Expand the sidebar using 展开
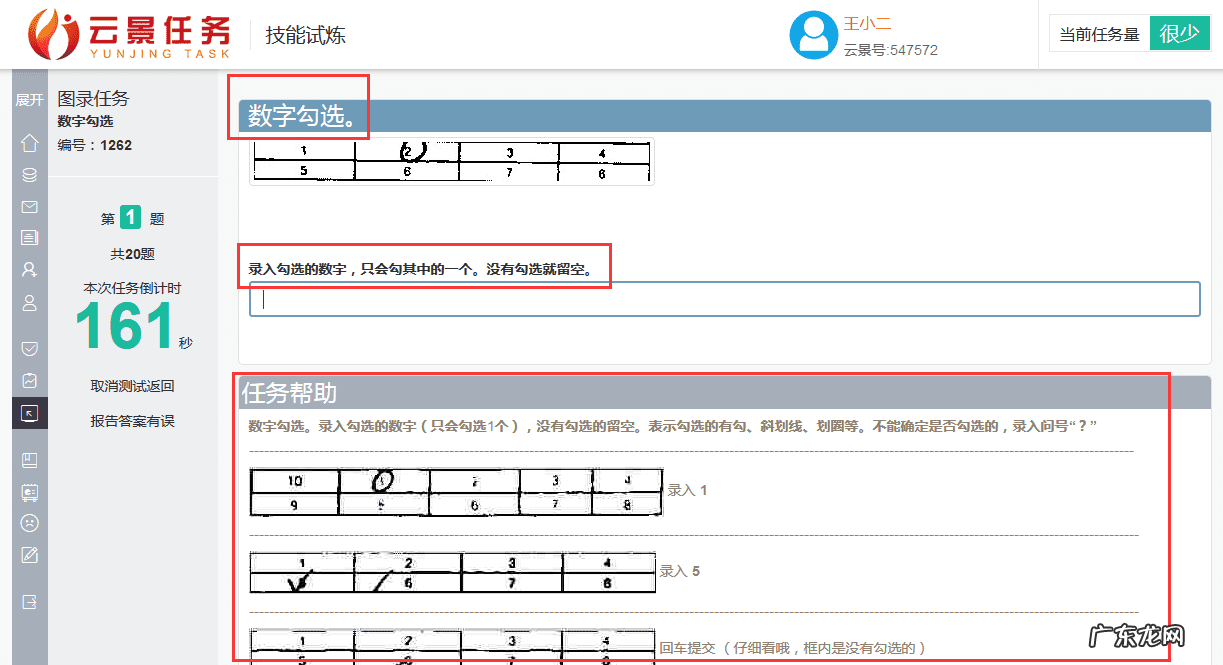This screenshot has width=1223, height=665. [x=27, y=99]
